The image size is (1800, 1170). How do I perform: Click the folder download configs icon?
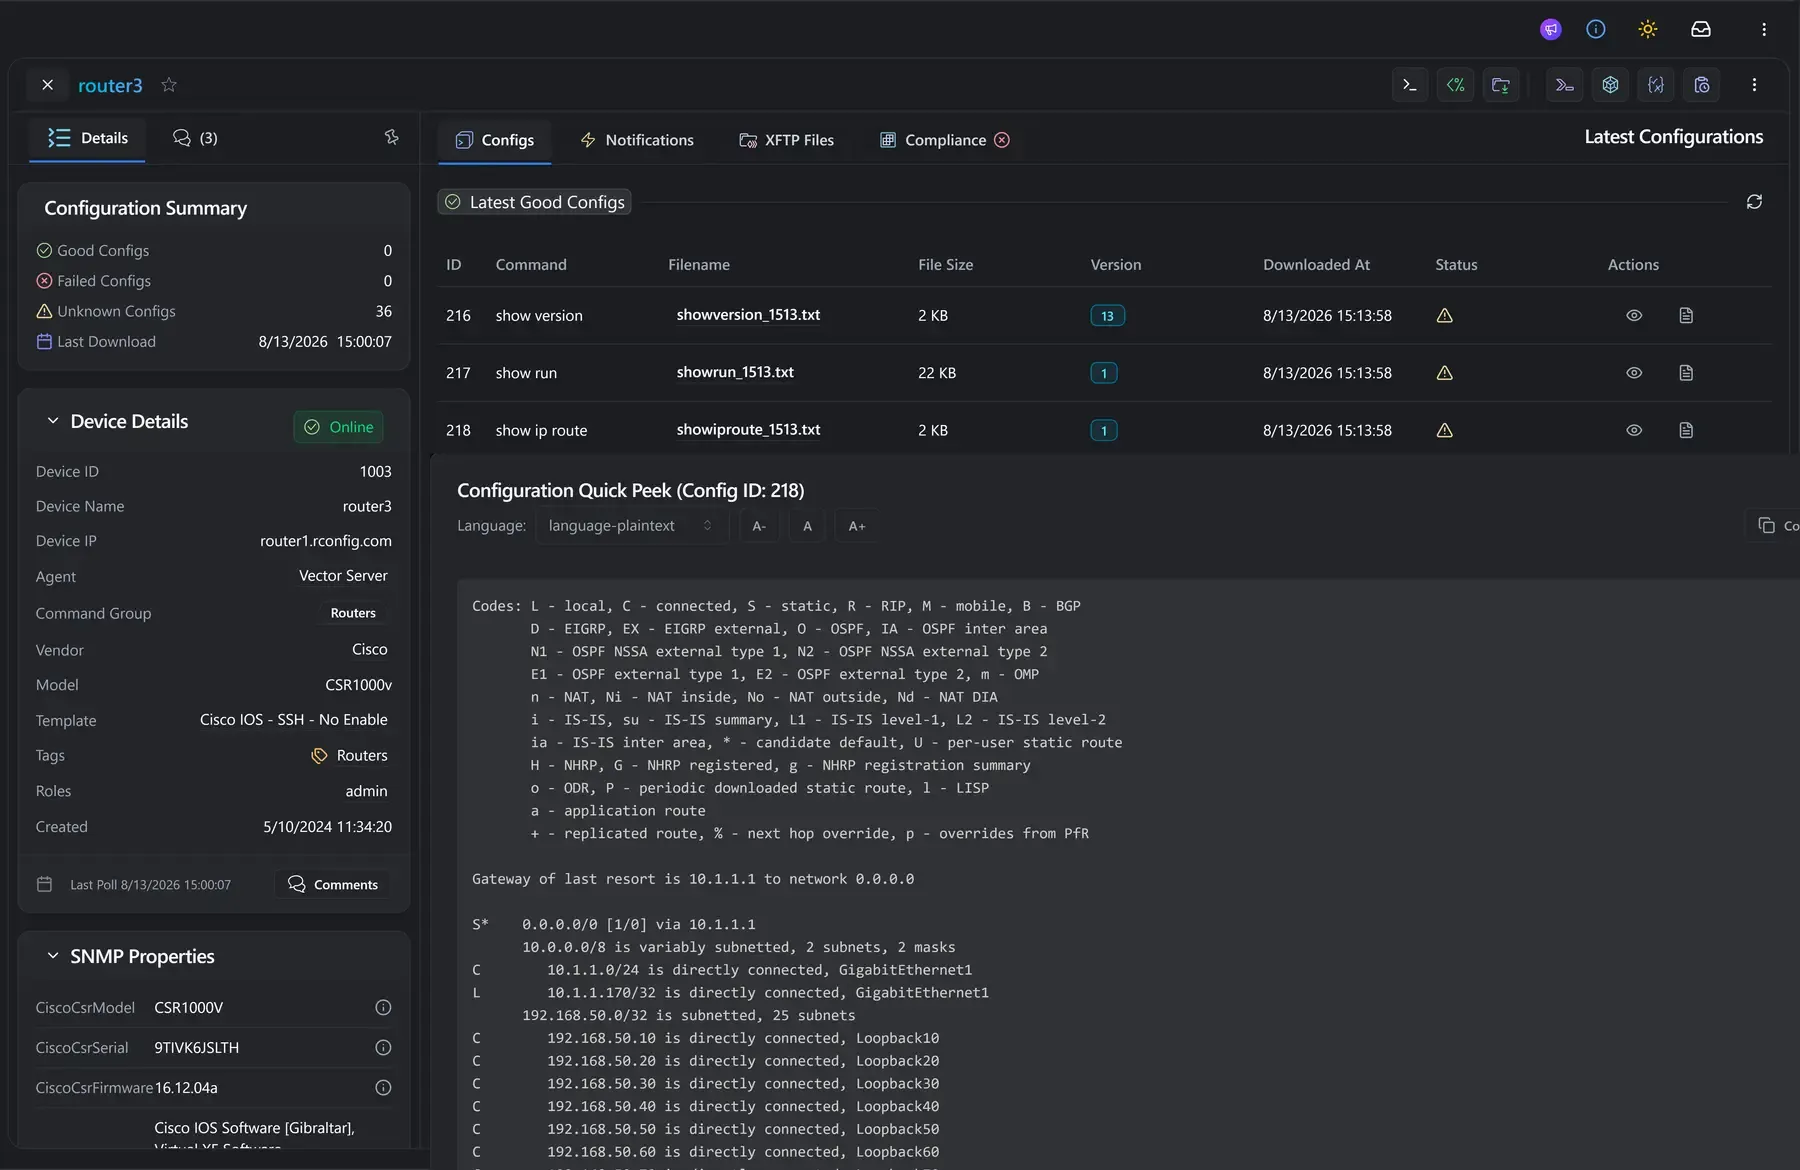(1501, 85)
